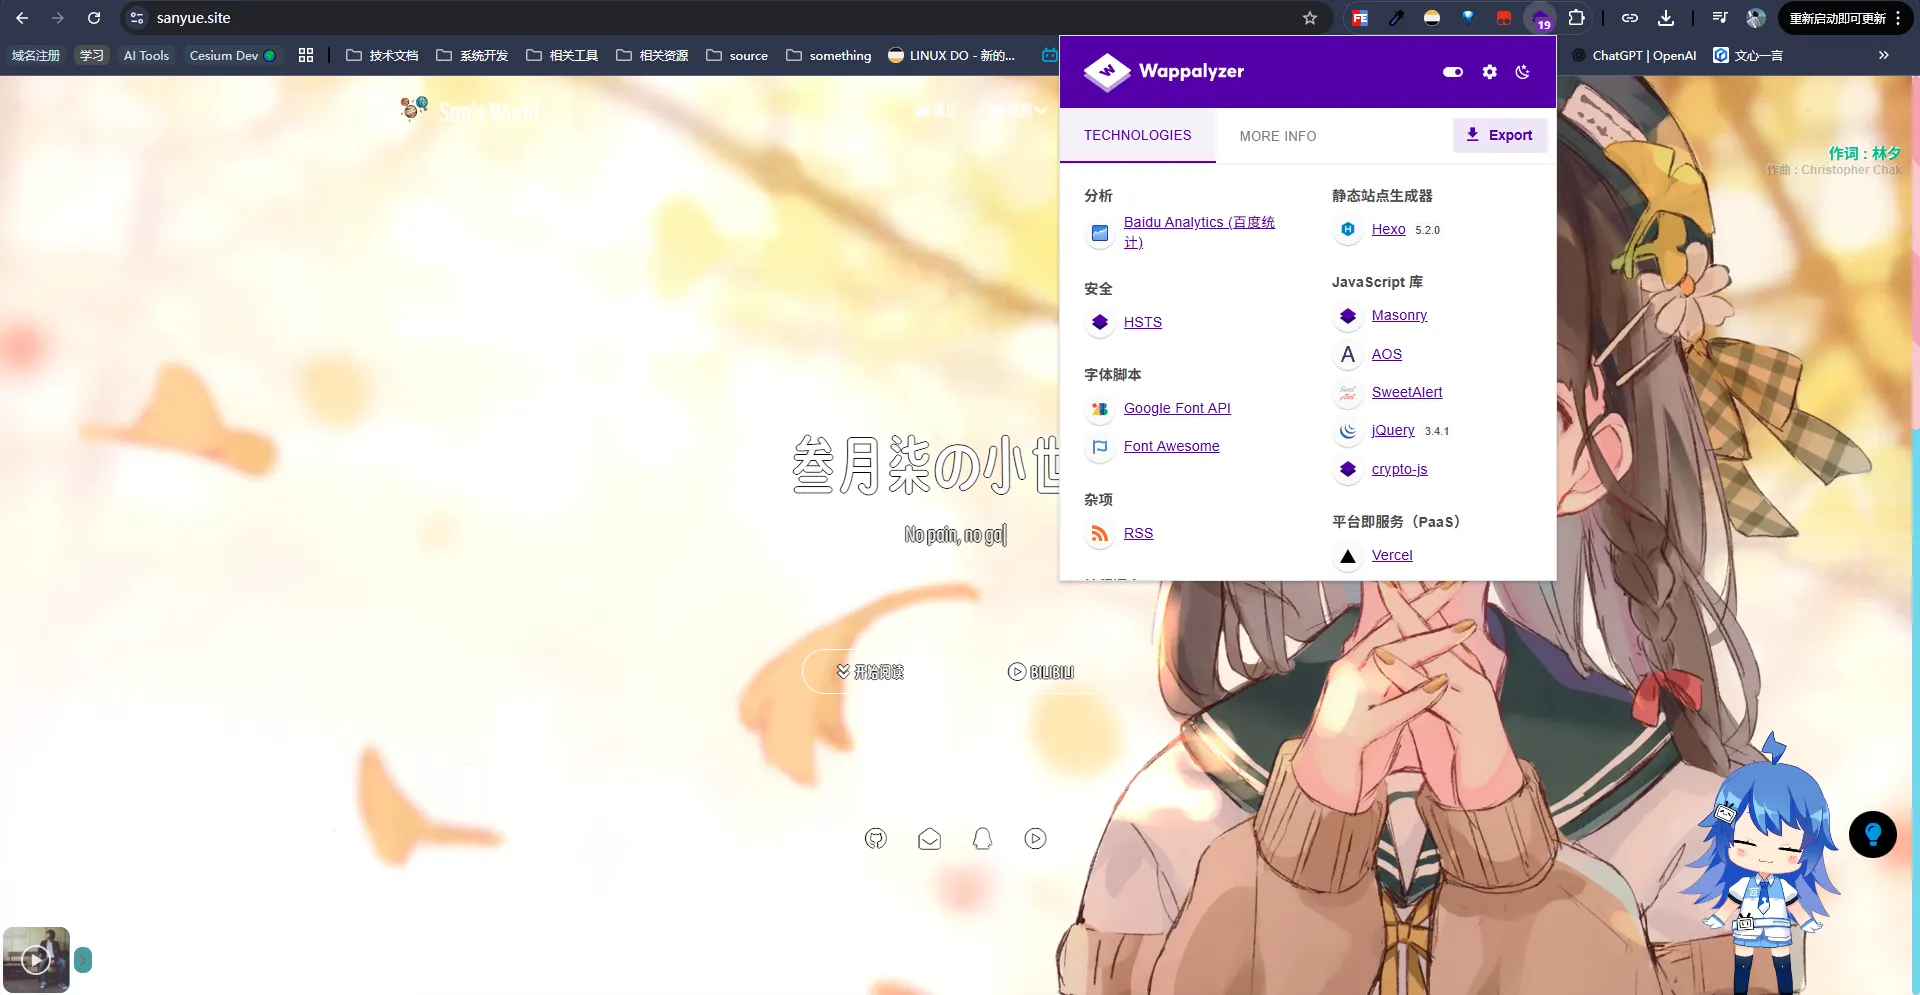Expand the overflow bookmarks with double-chevron

[x=1884, y=55]
